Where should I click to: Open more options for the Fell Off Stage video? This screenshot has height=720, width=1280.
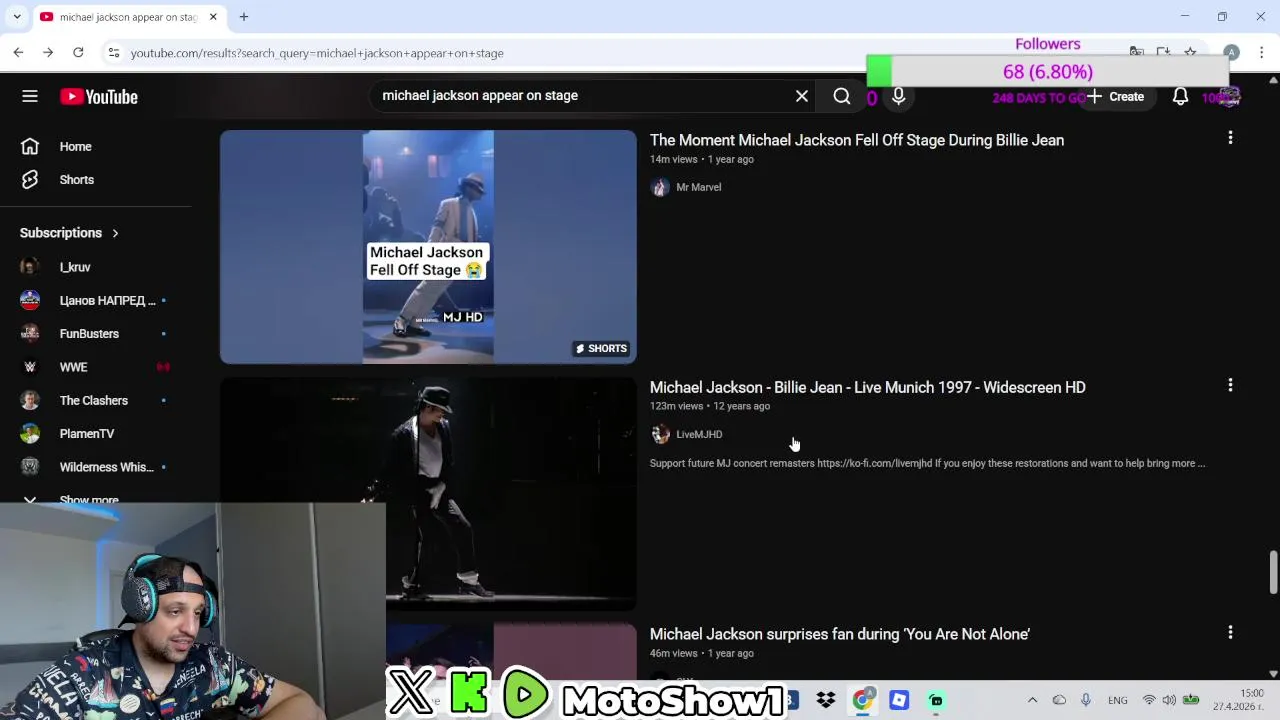(1230, 138)
